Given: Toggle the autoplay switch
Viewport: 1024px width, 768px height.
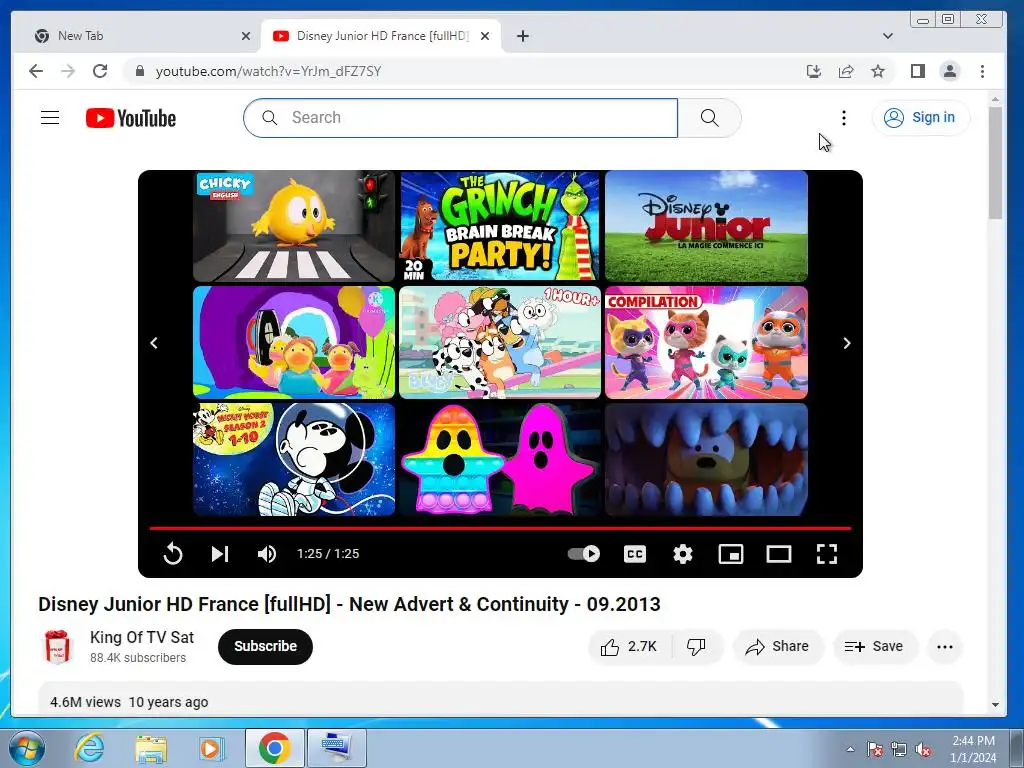Looking at the screenshot, I should 583,554.
